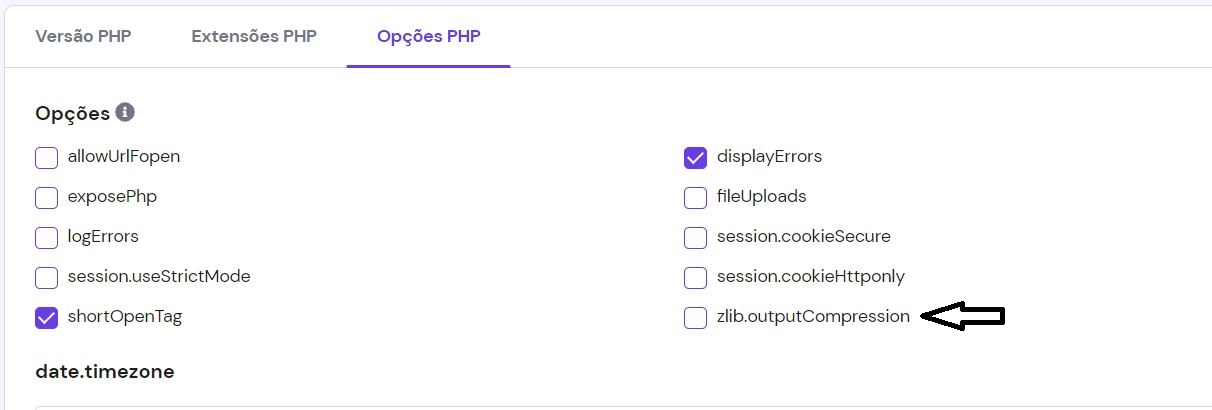Uncheck the shortOpenTag checkbox
Screen dimensions: 1212x410
pyautogui.click(x=46, y=317)
